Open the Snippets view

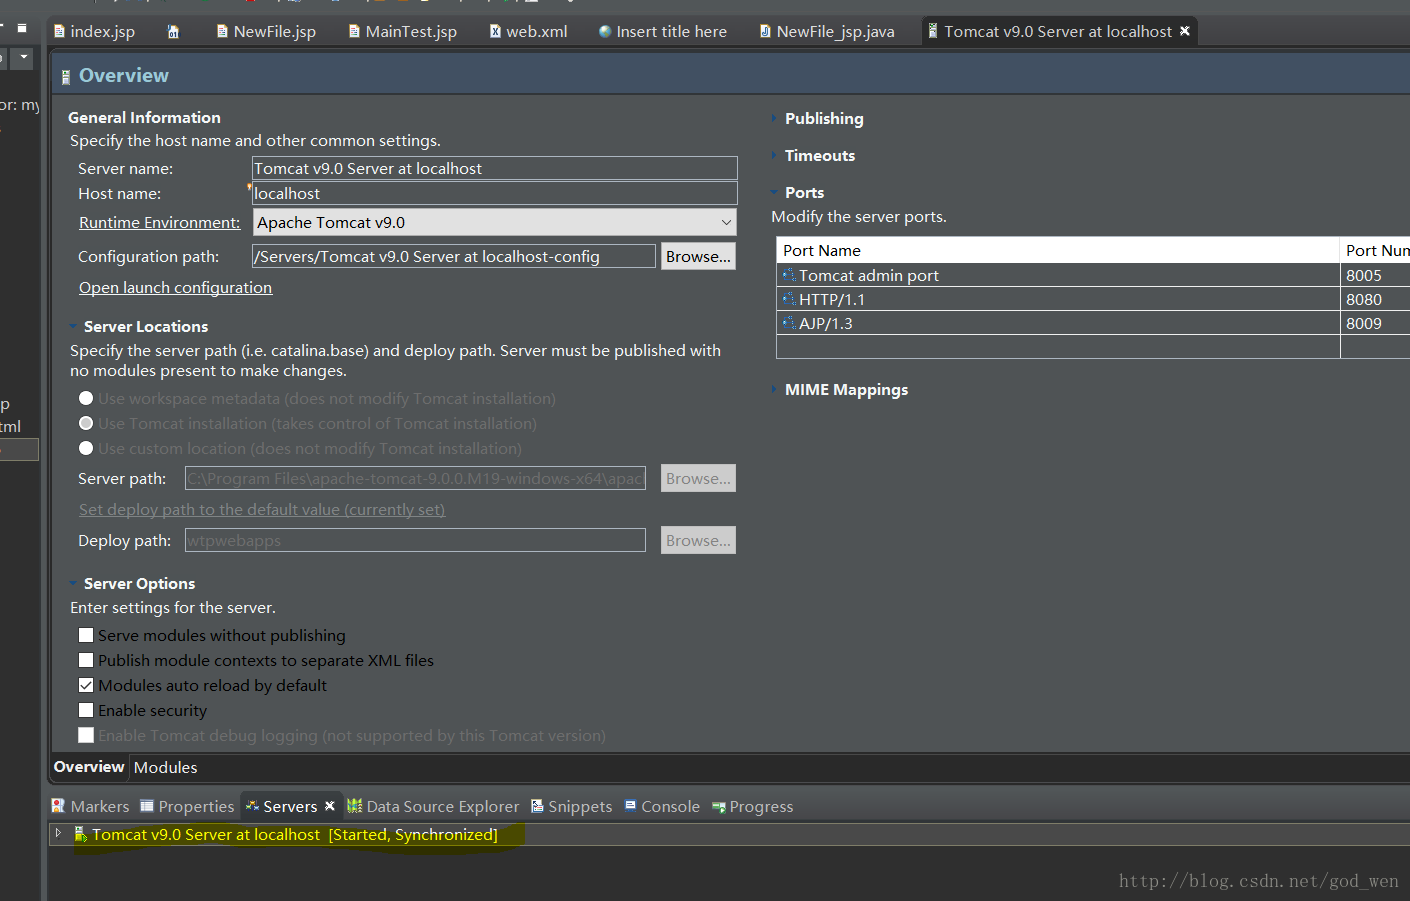click(x=571, y=807)
